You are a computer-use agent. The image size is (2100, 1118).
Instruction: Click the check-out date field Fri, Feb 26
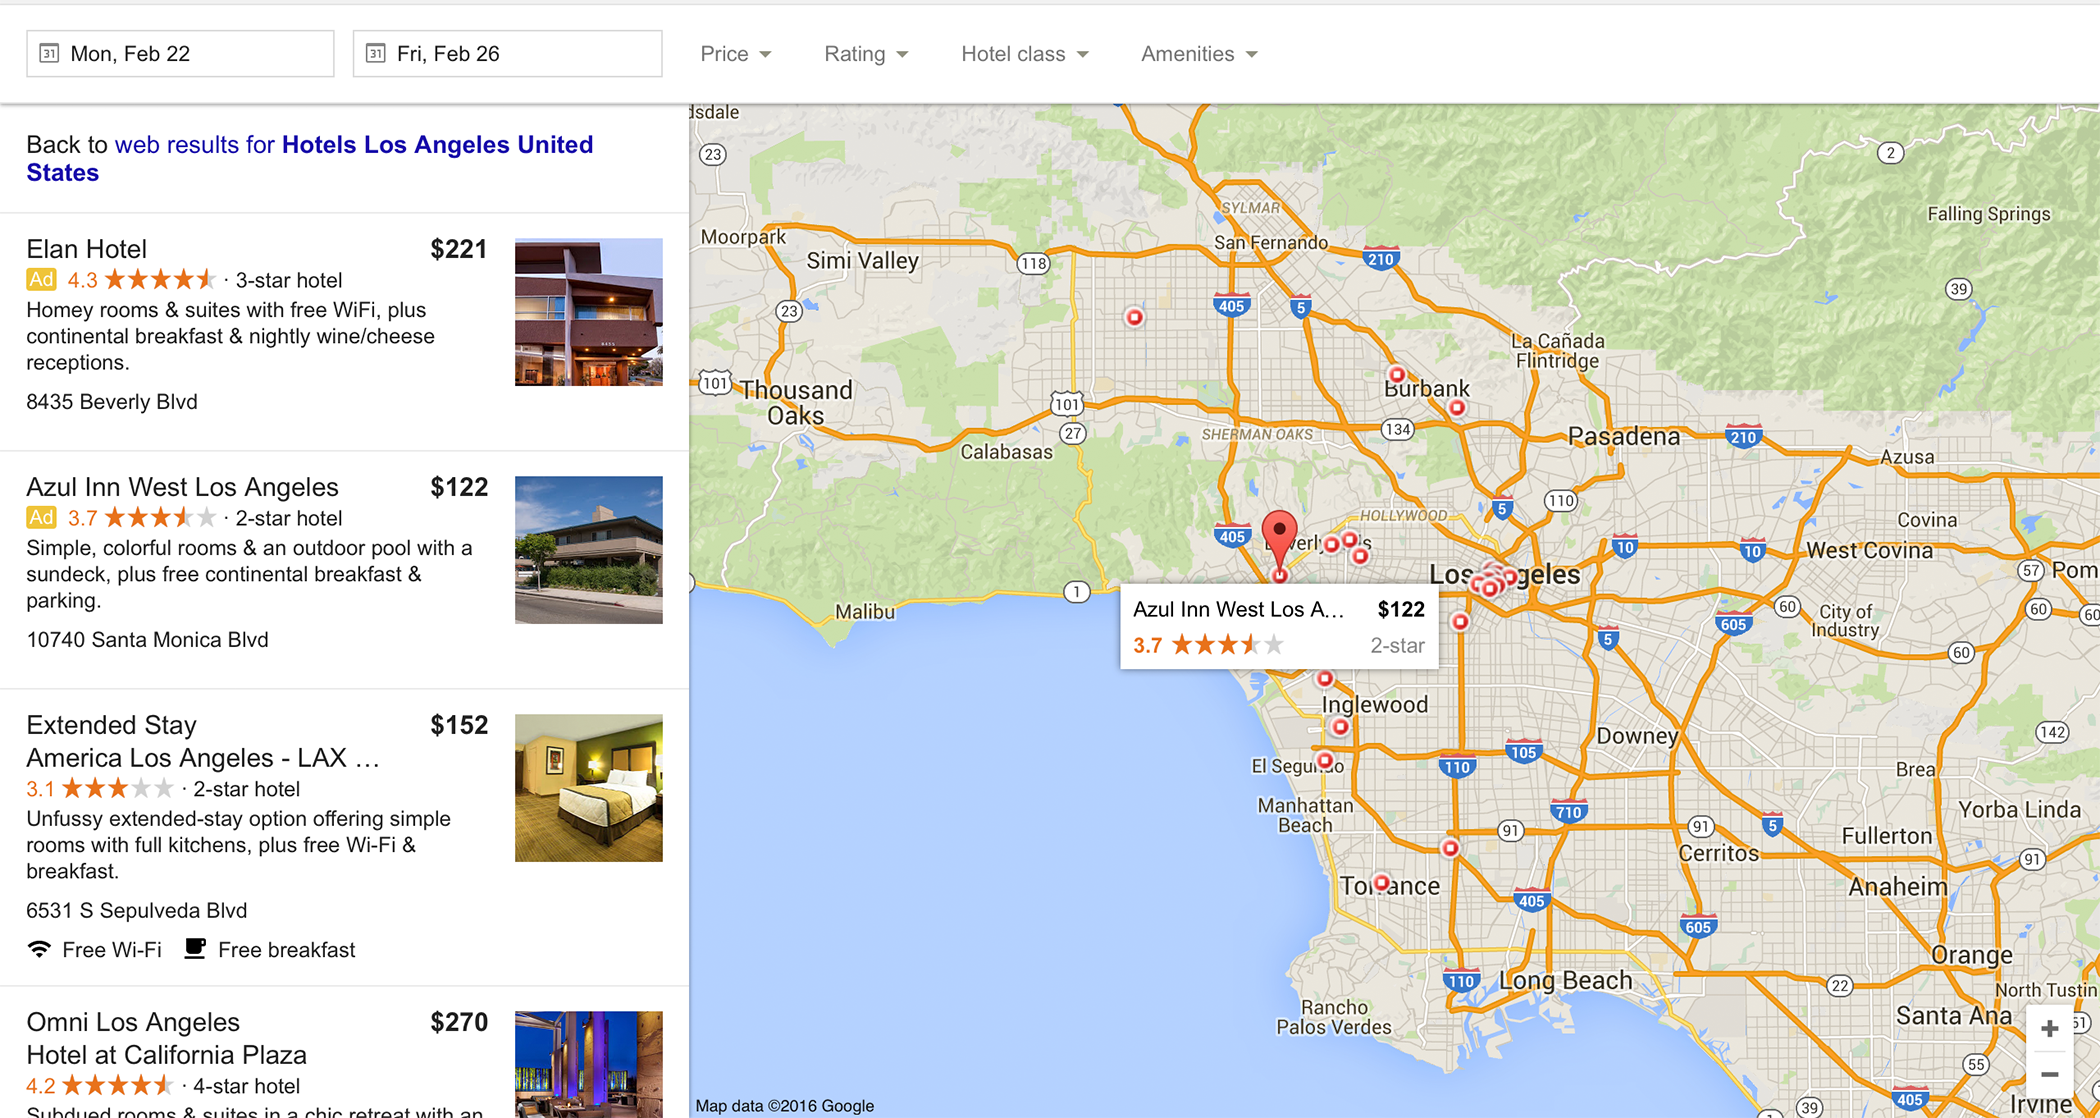point(507,54)
